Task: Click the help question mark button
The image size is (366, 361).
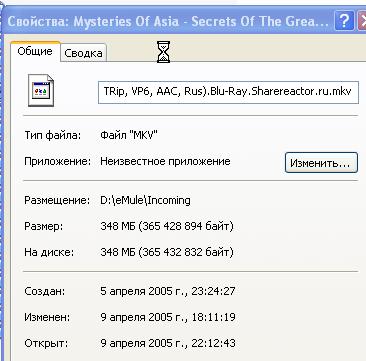Action: (x=344, y=22)
